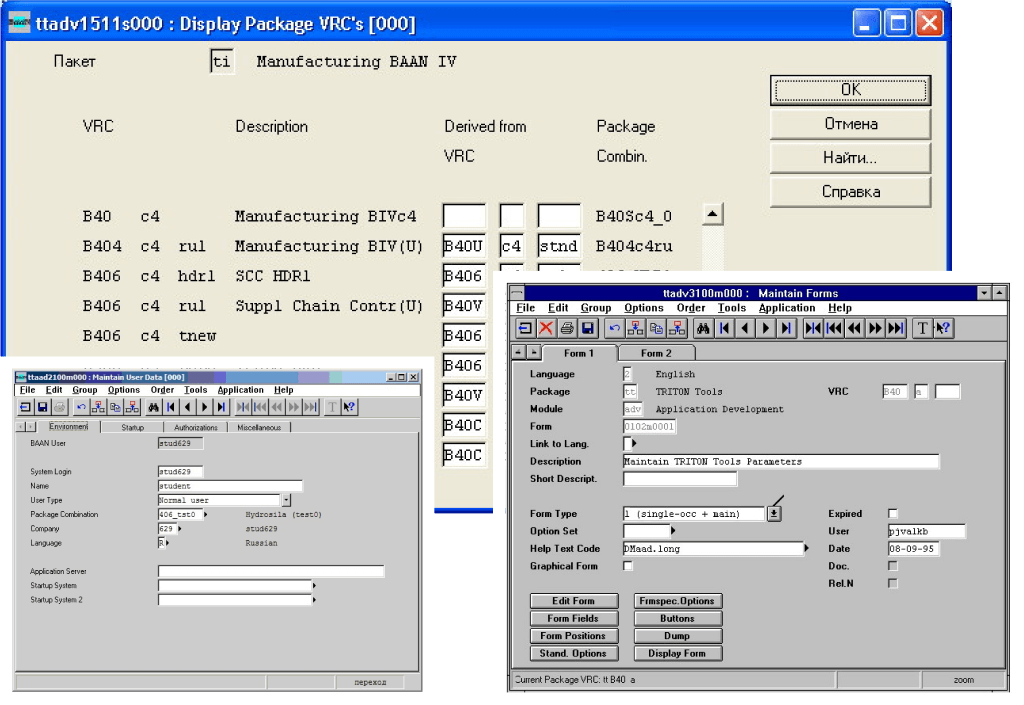Click the binoculars find icon in Maintain Forms

[703, 328]
